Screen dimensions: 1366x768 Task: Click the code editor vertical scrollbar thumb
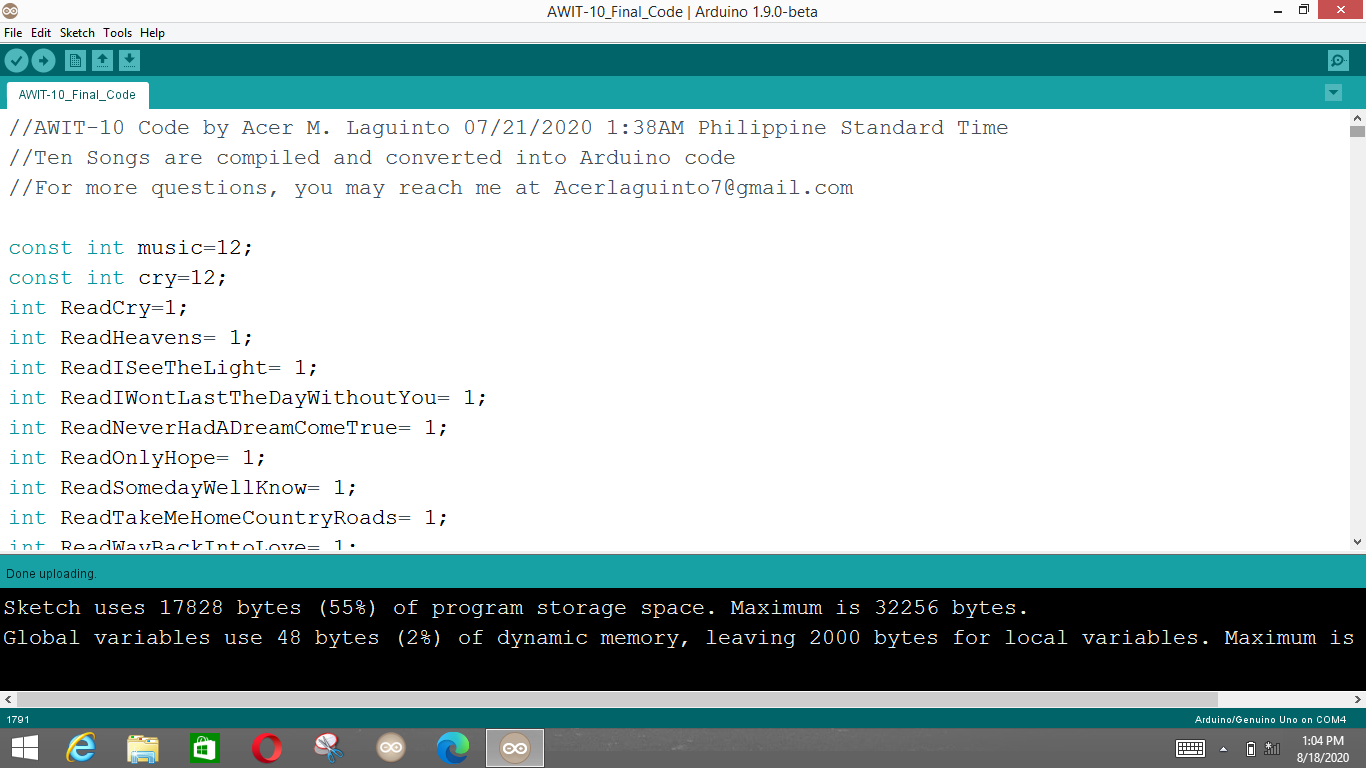1357,130
